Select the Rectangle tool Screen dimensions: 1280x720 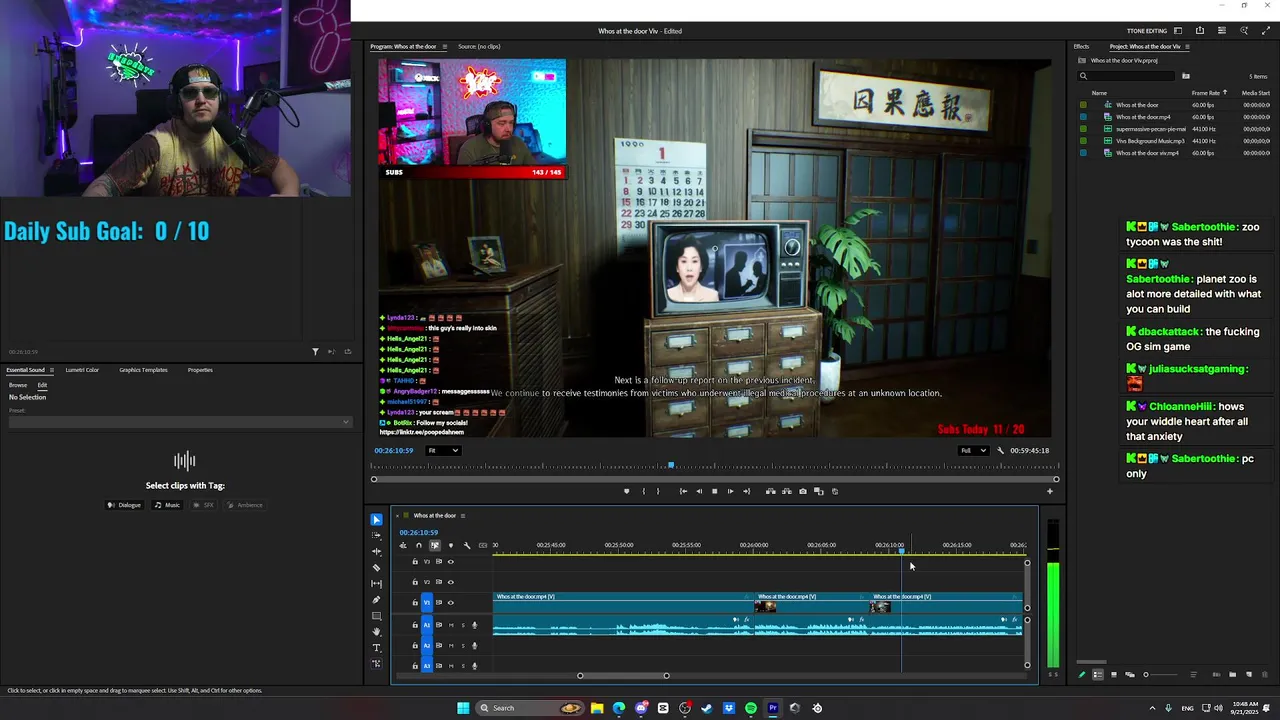[x=376, y=615]
